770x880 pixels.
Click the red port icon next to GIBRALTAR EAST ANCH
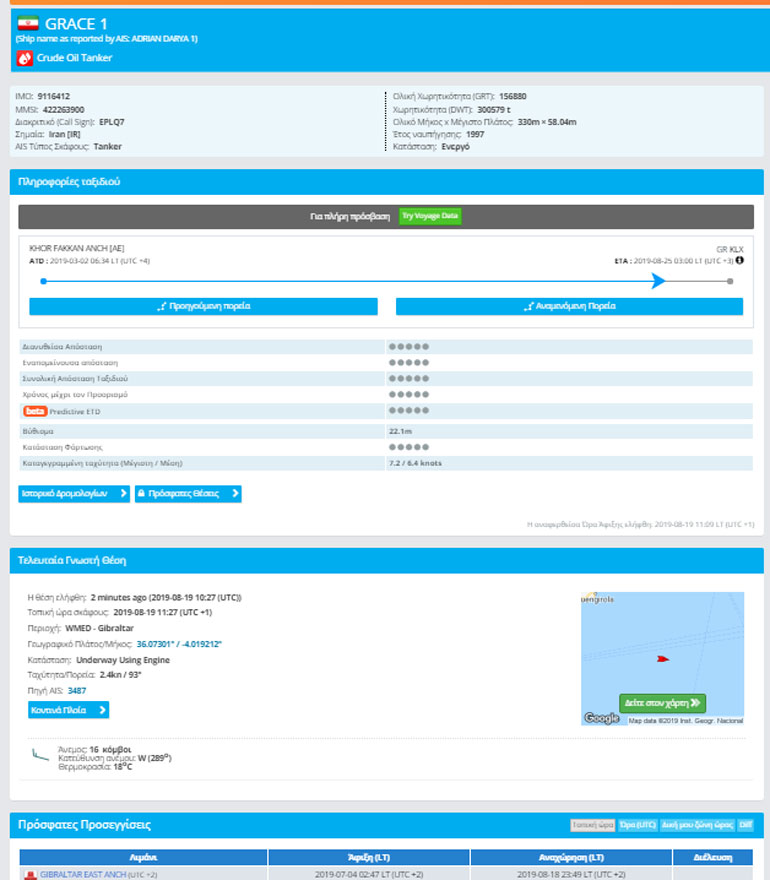point(30,874)
